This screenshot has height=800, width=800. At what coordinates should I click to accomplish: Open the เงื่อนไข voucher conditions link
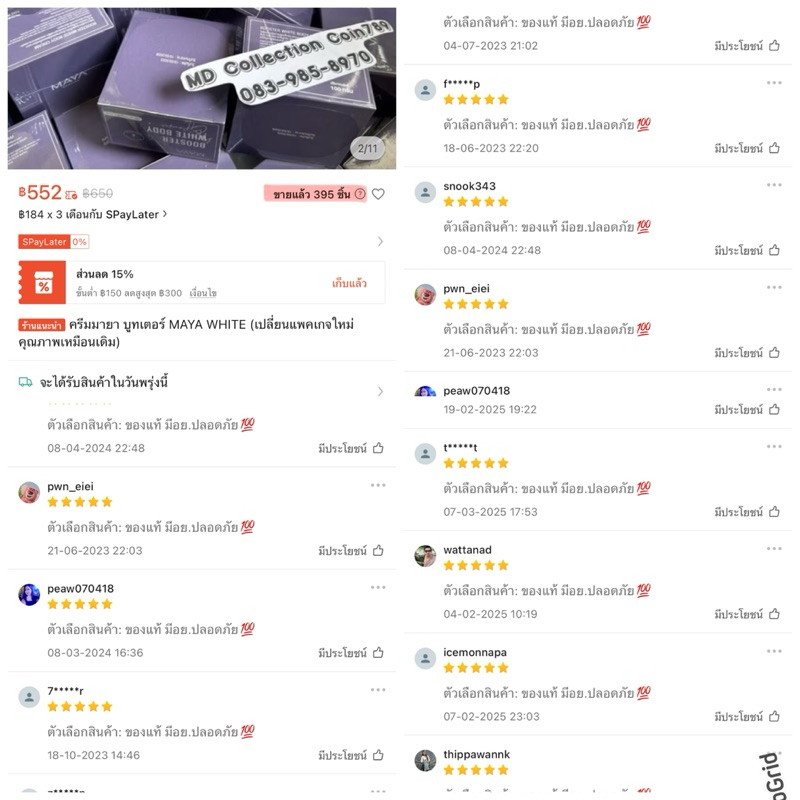click(x=203, y=293)
